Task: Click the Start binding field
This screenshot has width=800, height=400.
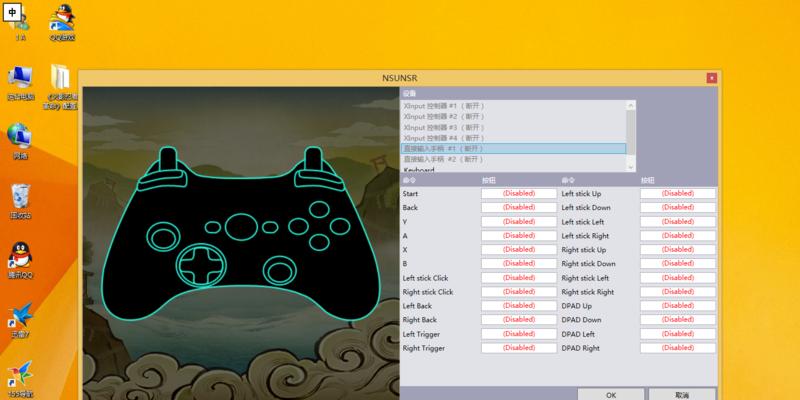Action: click(x=519, y=193)
